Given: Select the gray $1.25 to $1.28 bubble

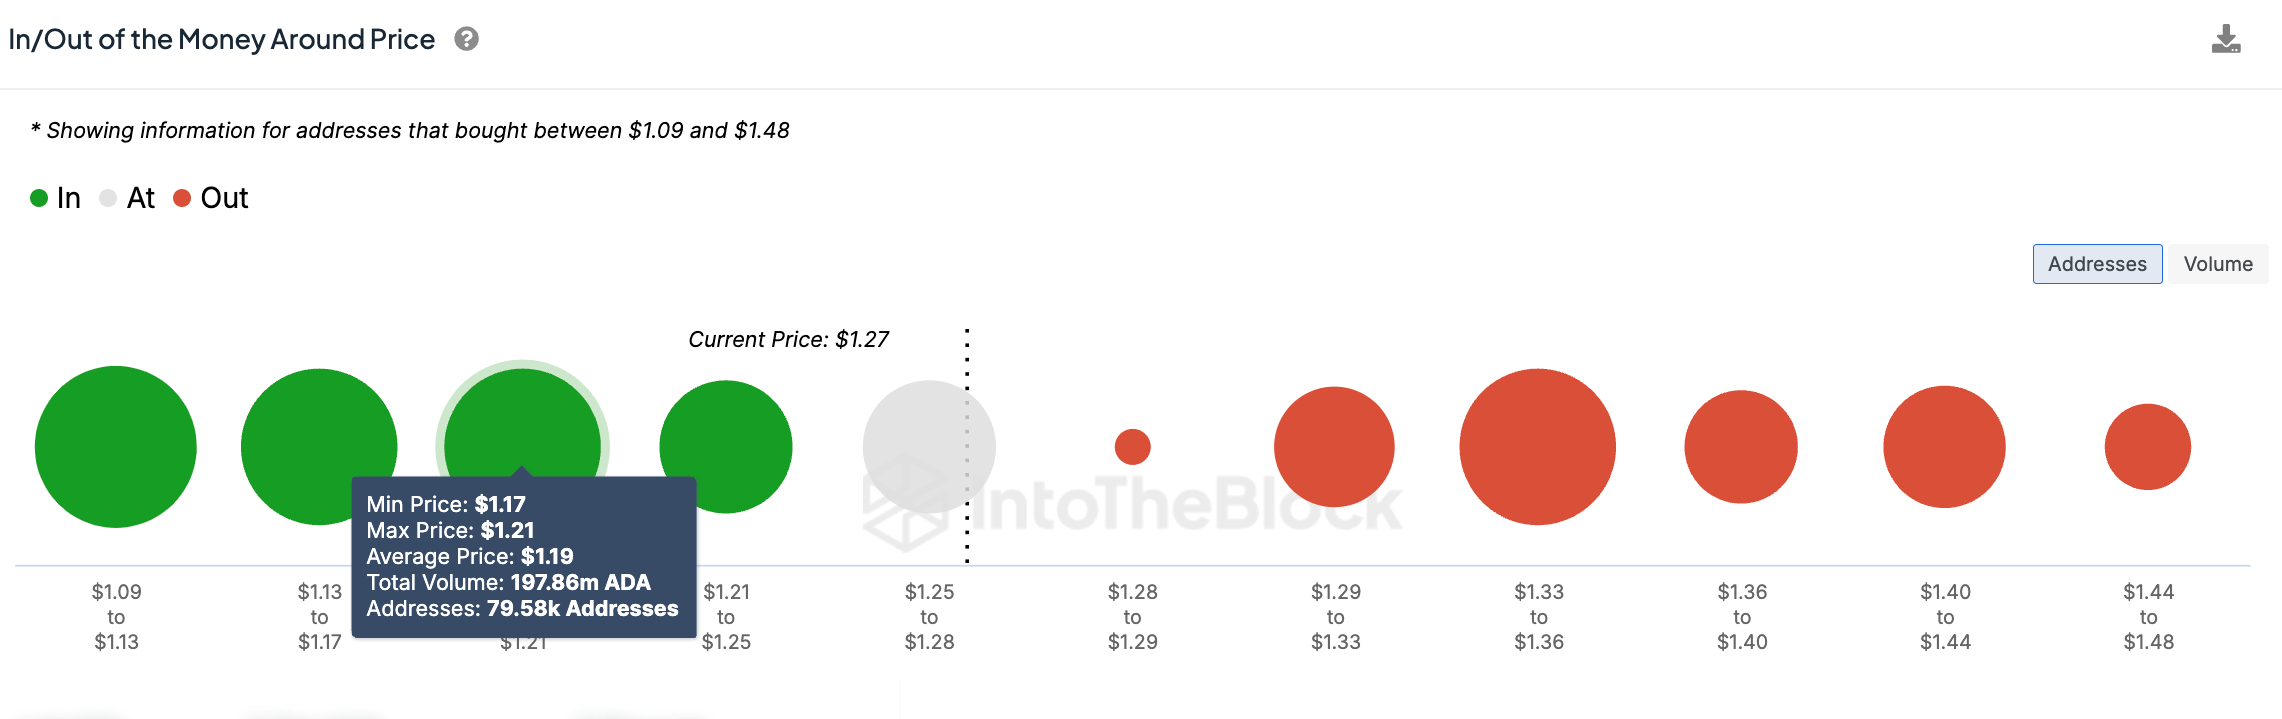Looking at the screenshot, I should (x=929, y=447).
